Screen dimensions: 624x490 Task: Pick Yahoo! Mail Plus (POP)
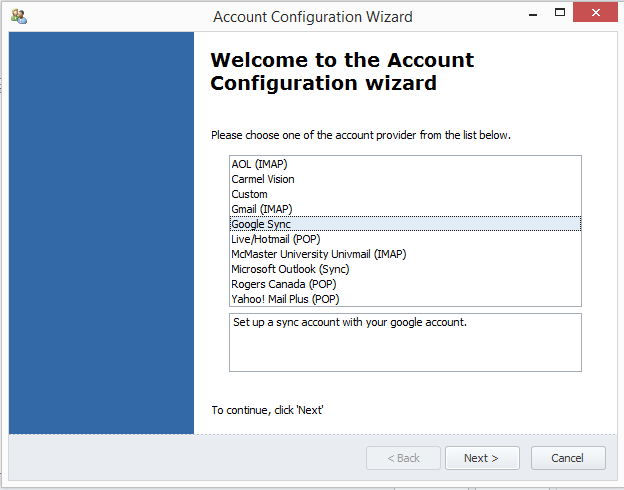(x=284, y=299)
